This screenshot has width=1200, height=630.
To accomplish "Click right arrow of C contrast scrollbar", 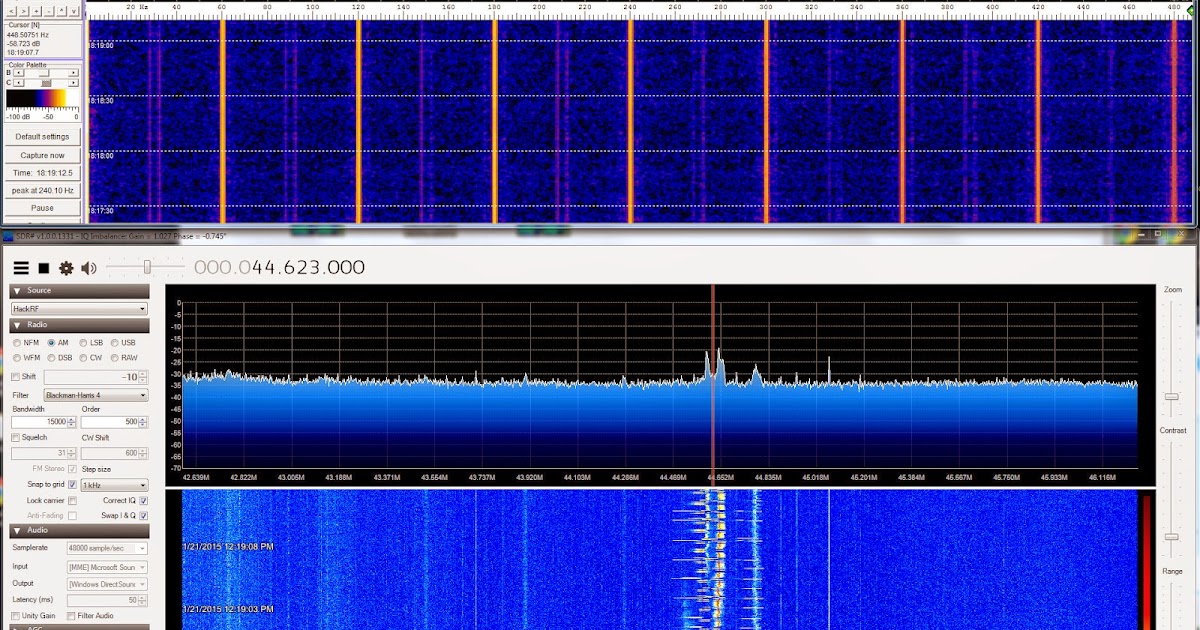I will tap(73, 83).
